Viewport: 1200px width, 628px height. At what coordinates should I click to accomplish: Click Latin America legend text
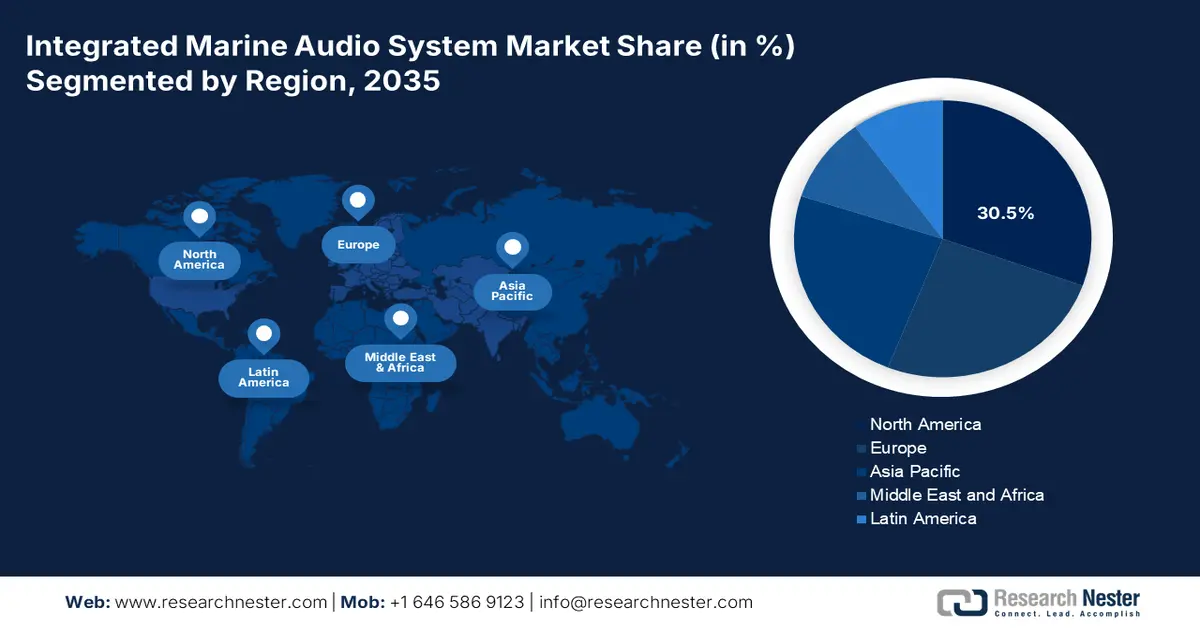[923, 518]
